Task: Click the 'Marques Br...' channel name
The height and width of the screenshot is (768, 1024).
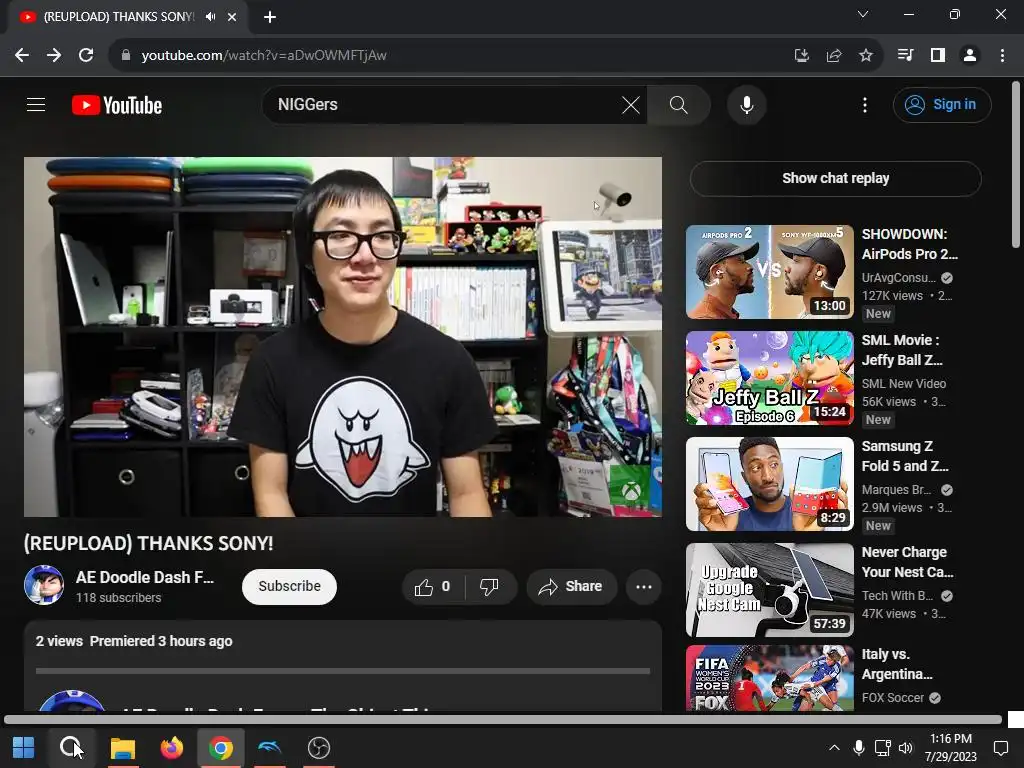Action: 896,490
